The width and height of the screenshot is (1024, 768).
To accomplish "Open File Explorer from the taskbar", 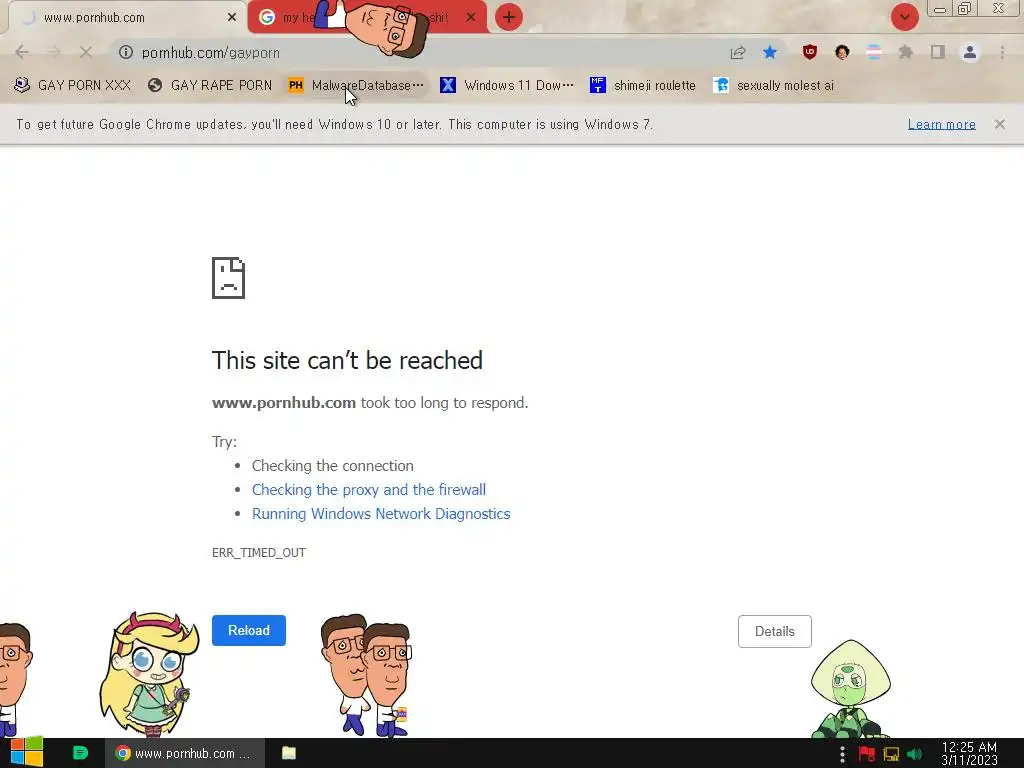I will coord(289,753).
